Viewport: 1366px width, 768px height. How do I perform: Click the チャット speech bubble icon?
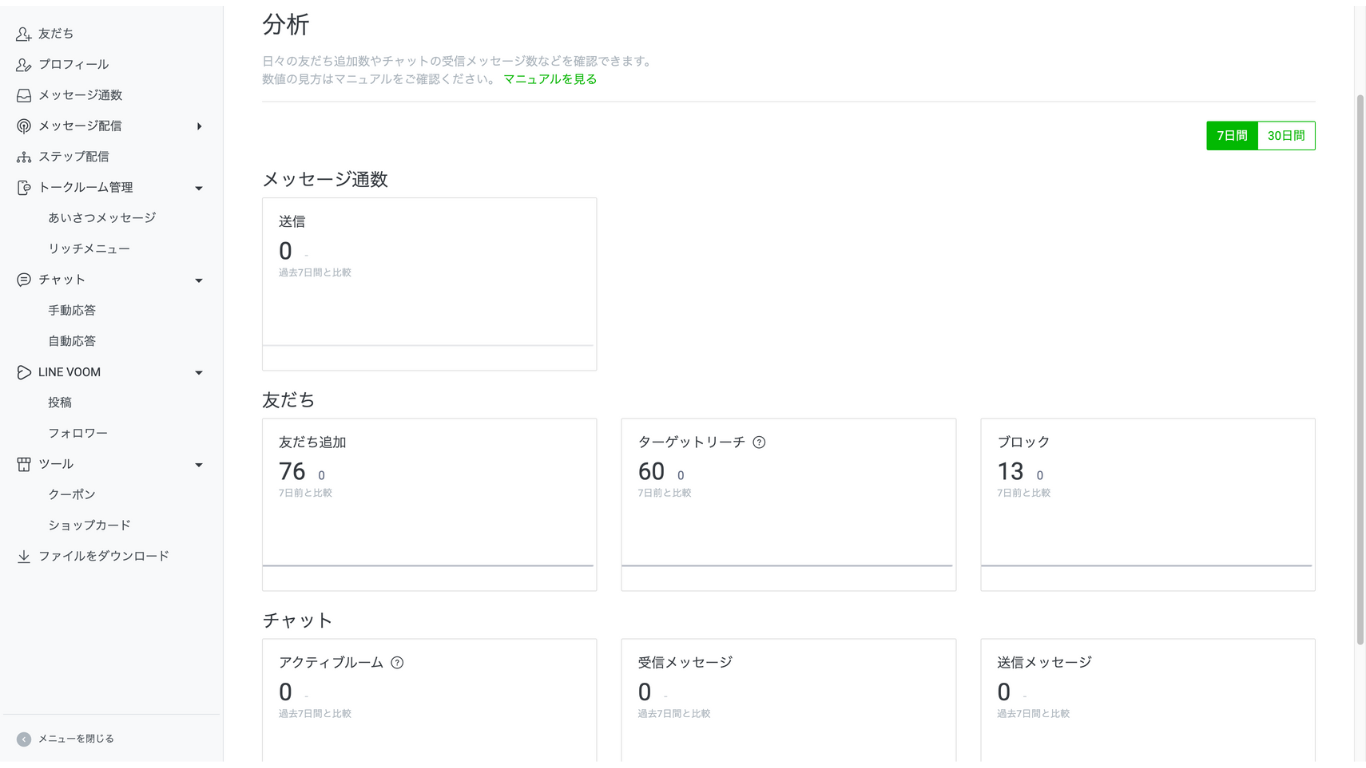24,280
